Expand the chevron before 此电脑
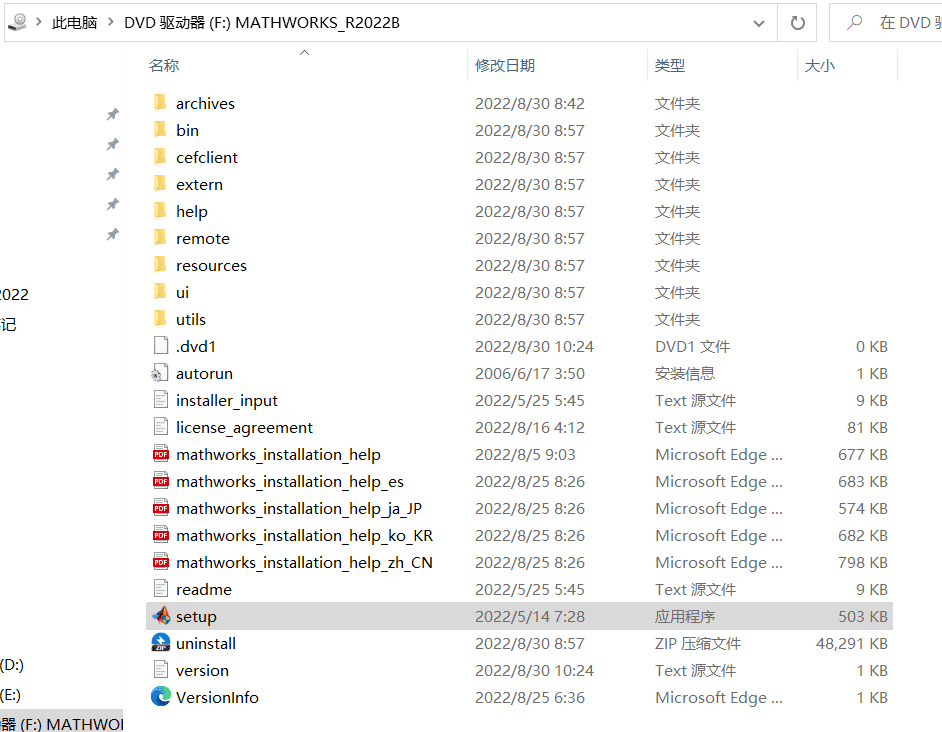This screenshot has width=942, height=732. point(39,22)
